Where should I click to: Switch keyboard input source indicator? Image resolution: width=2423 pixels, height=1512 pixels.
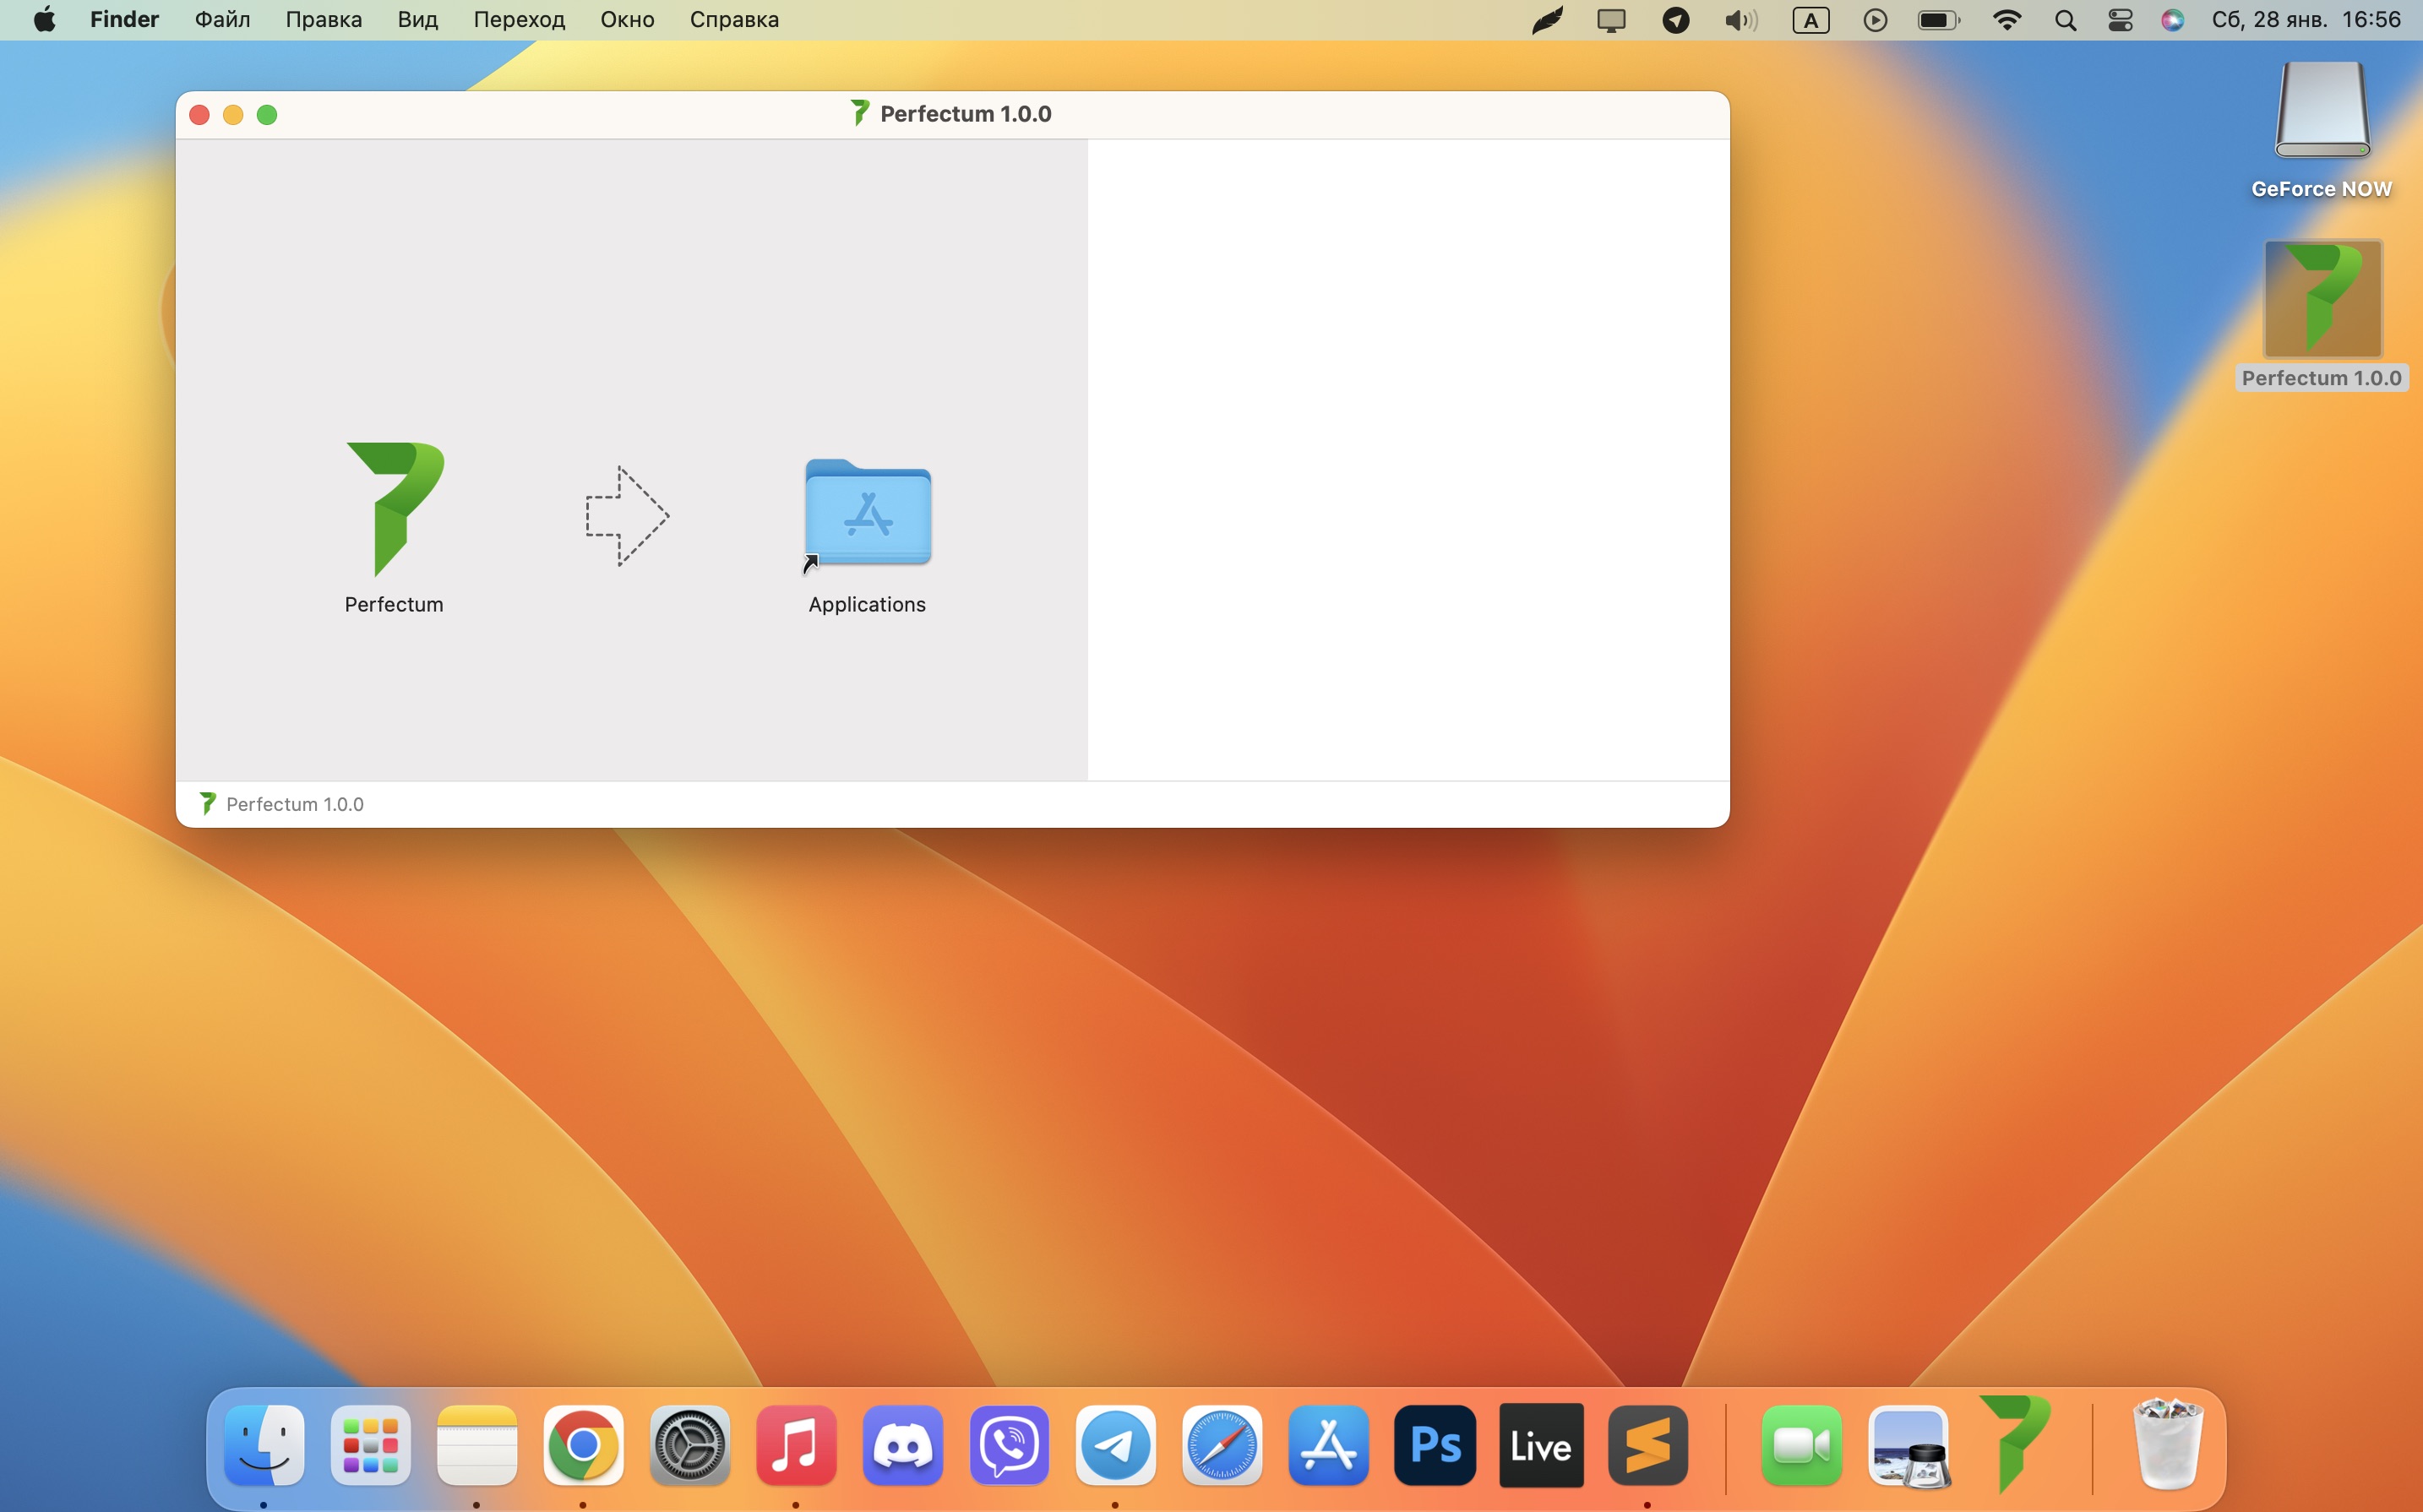click(1810, 20)
